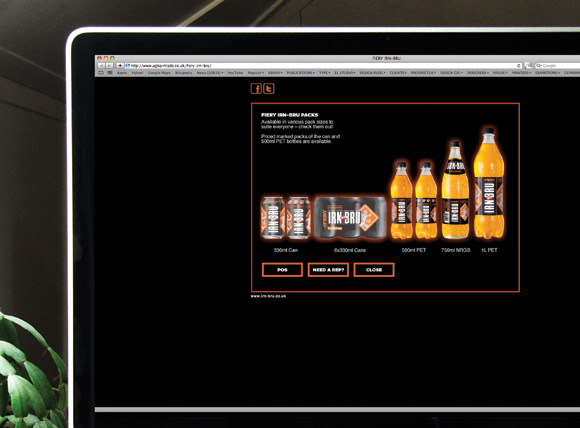Click the green zoom window button
580x428 pixels.
(112, 58)
